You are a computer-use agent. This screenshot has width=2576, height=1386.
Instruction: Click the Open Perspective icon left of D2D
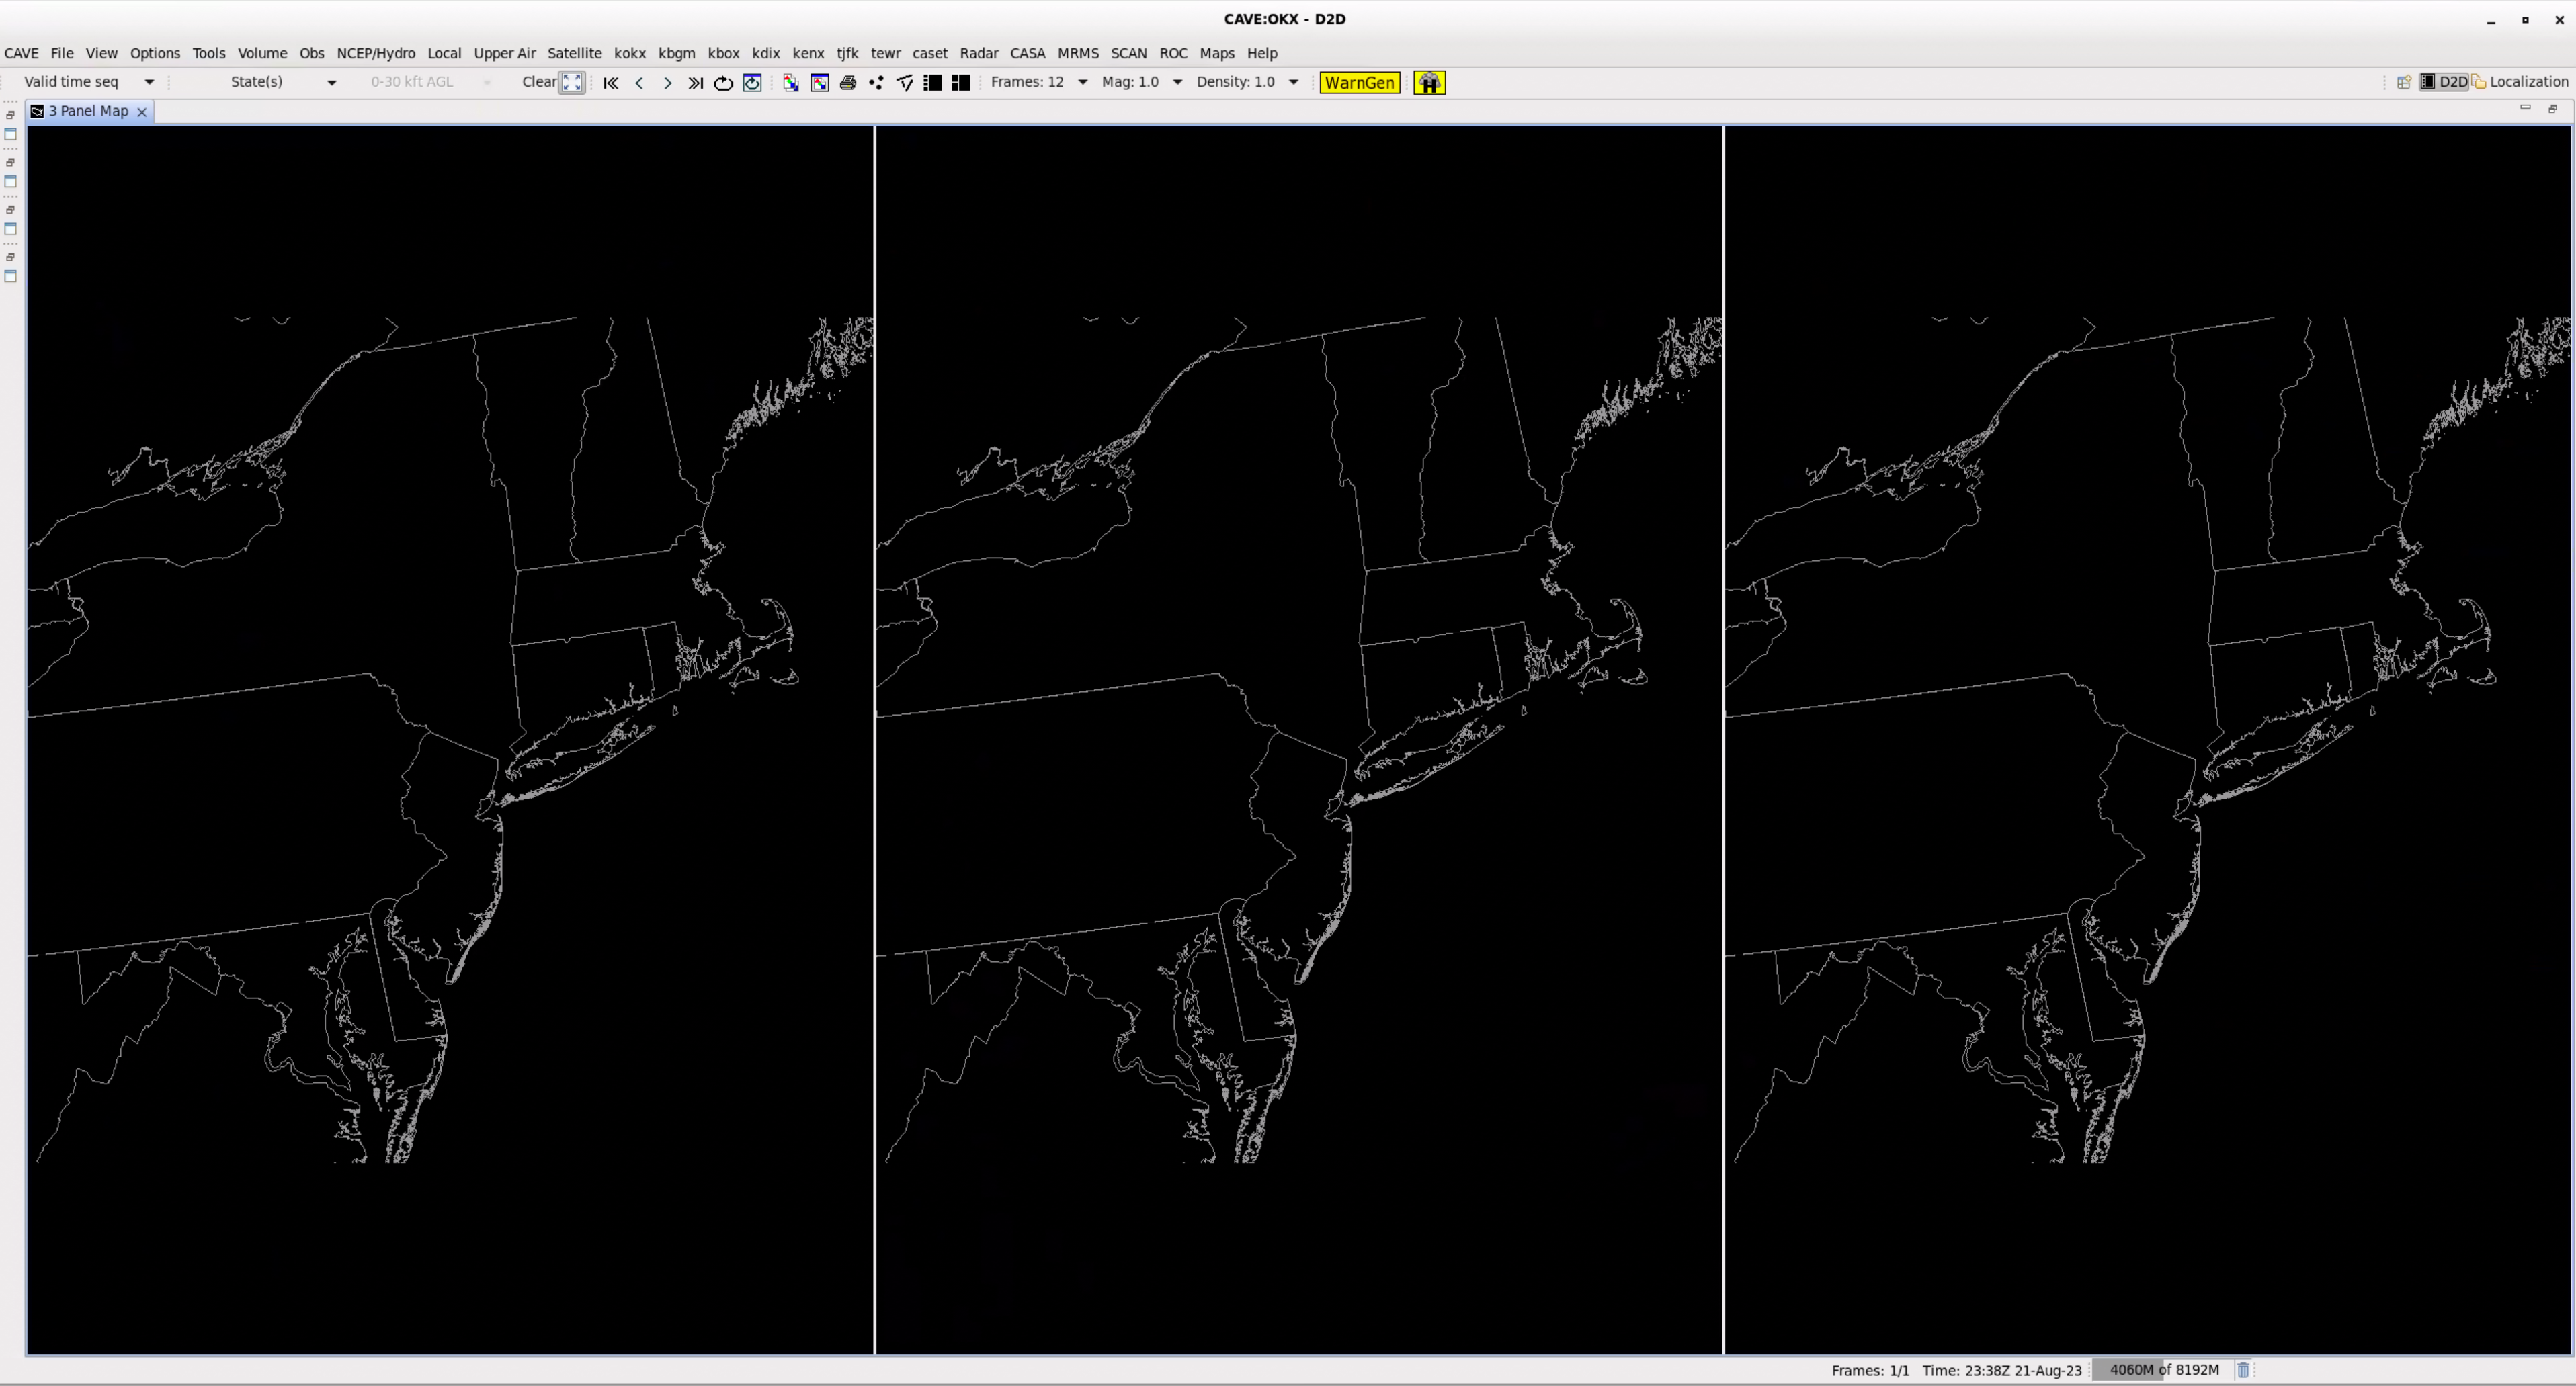click(x=2404, y=82)
